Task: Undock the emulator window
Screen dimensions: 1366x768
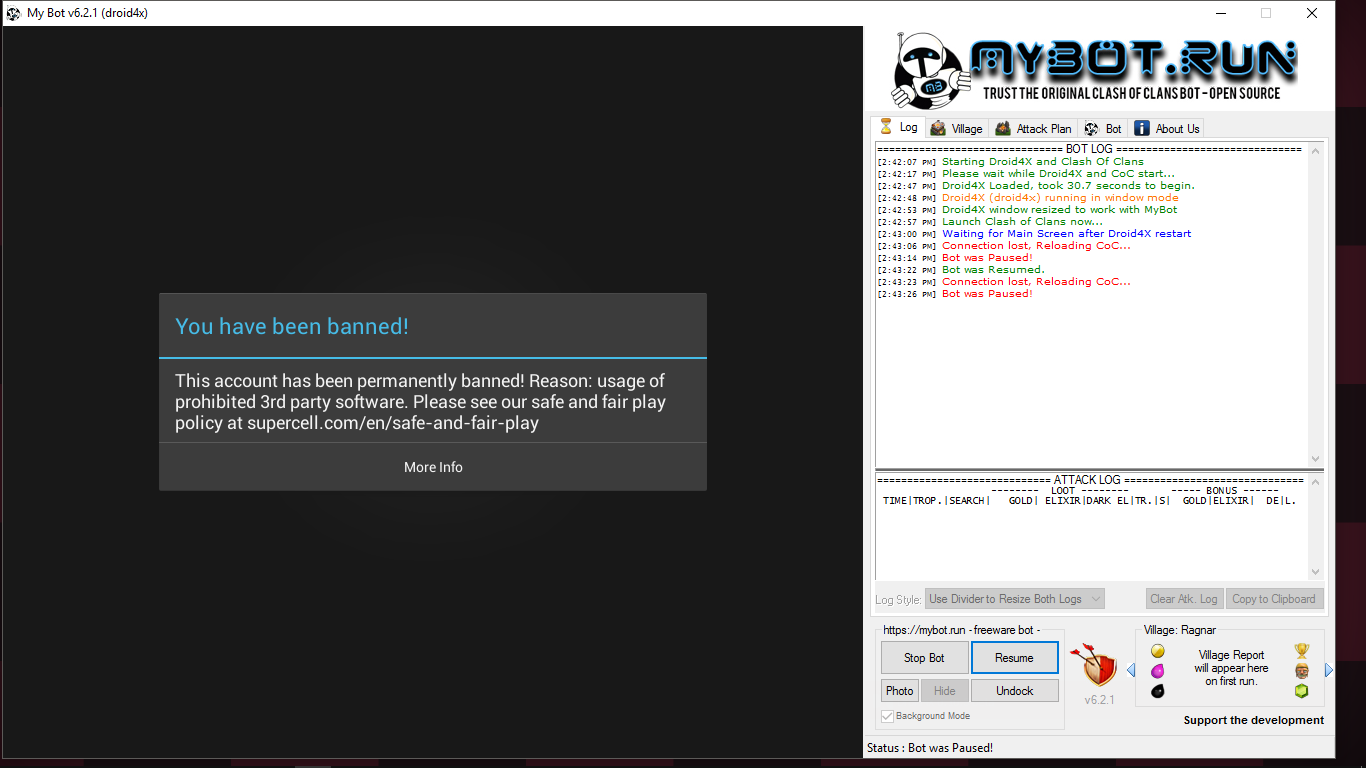Action: pyautogui.click(x=1014, y=691)
